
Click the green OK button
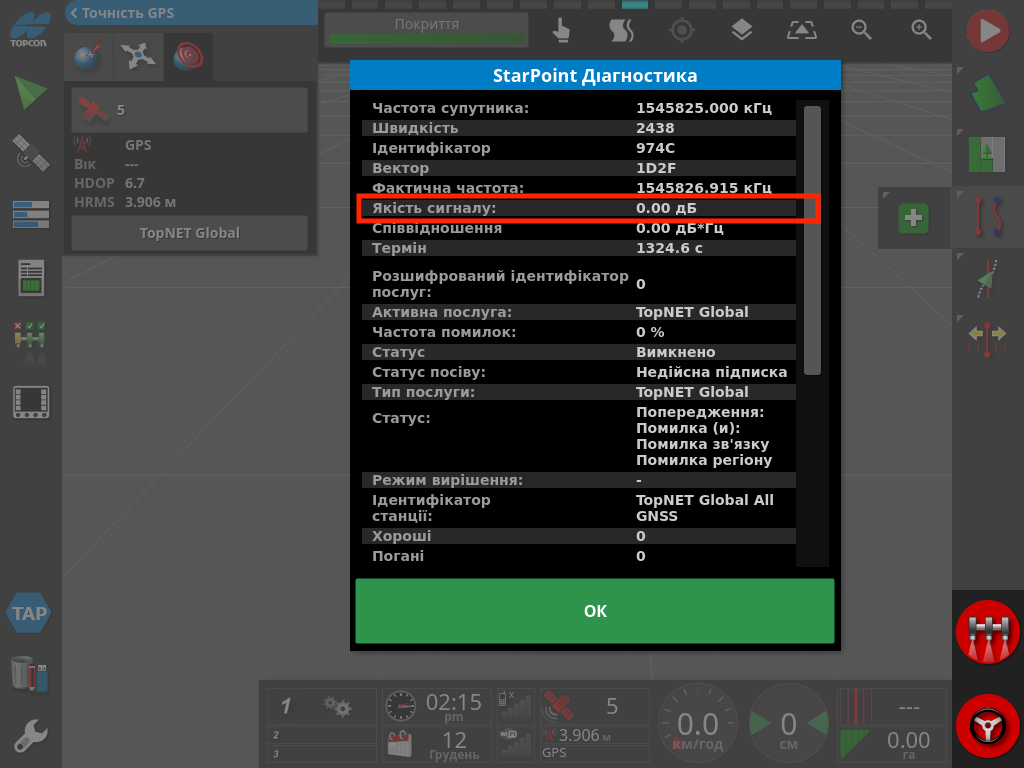pos(594,611)
